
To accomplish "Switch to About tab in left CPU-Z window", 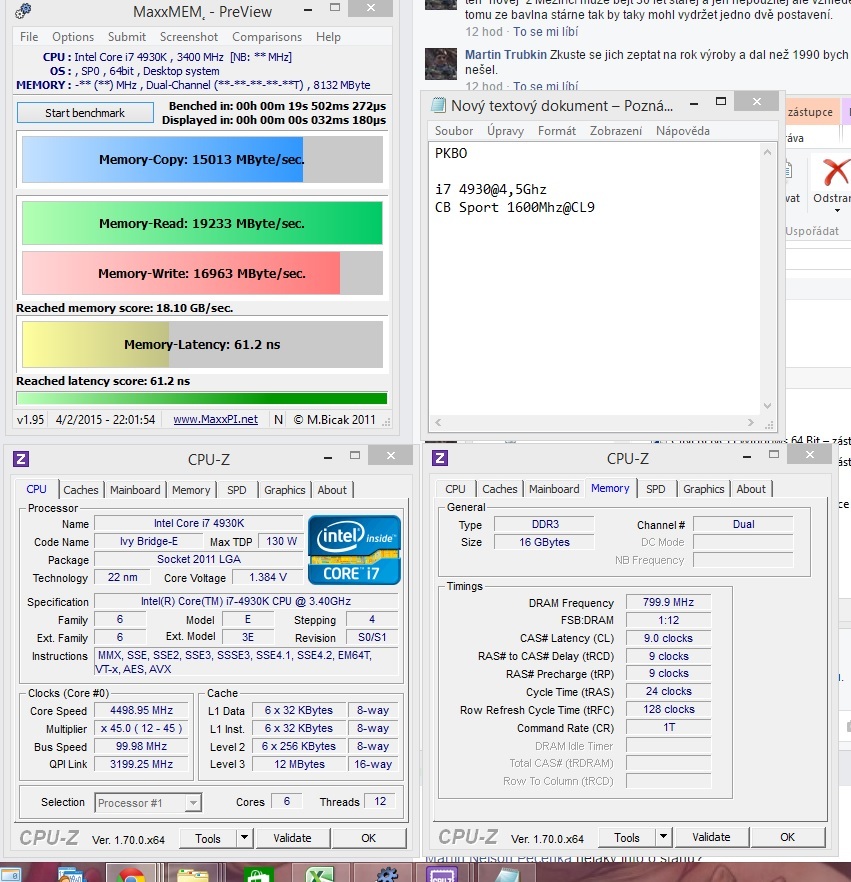I will 332,489.
